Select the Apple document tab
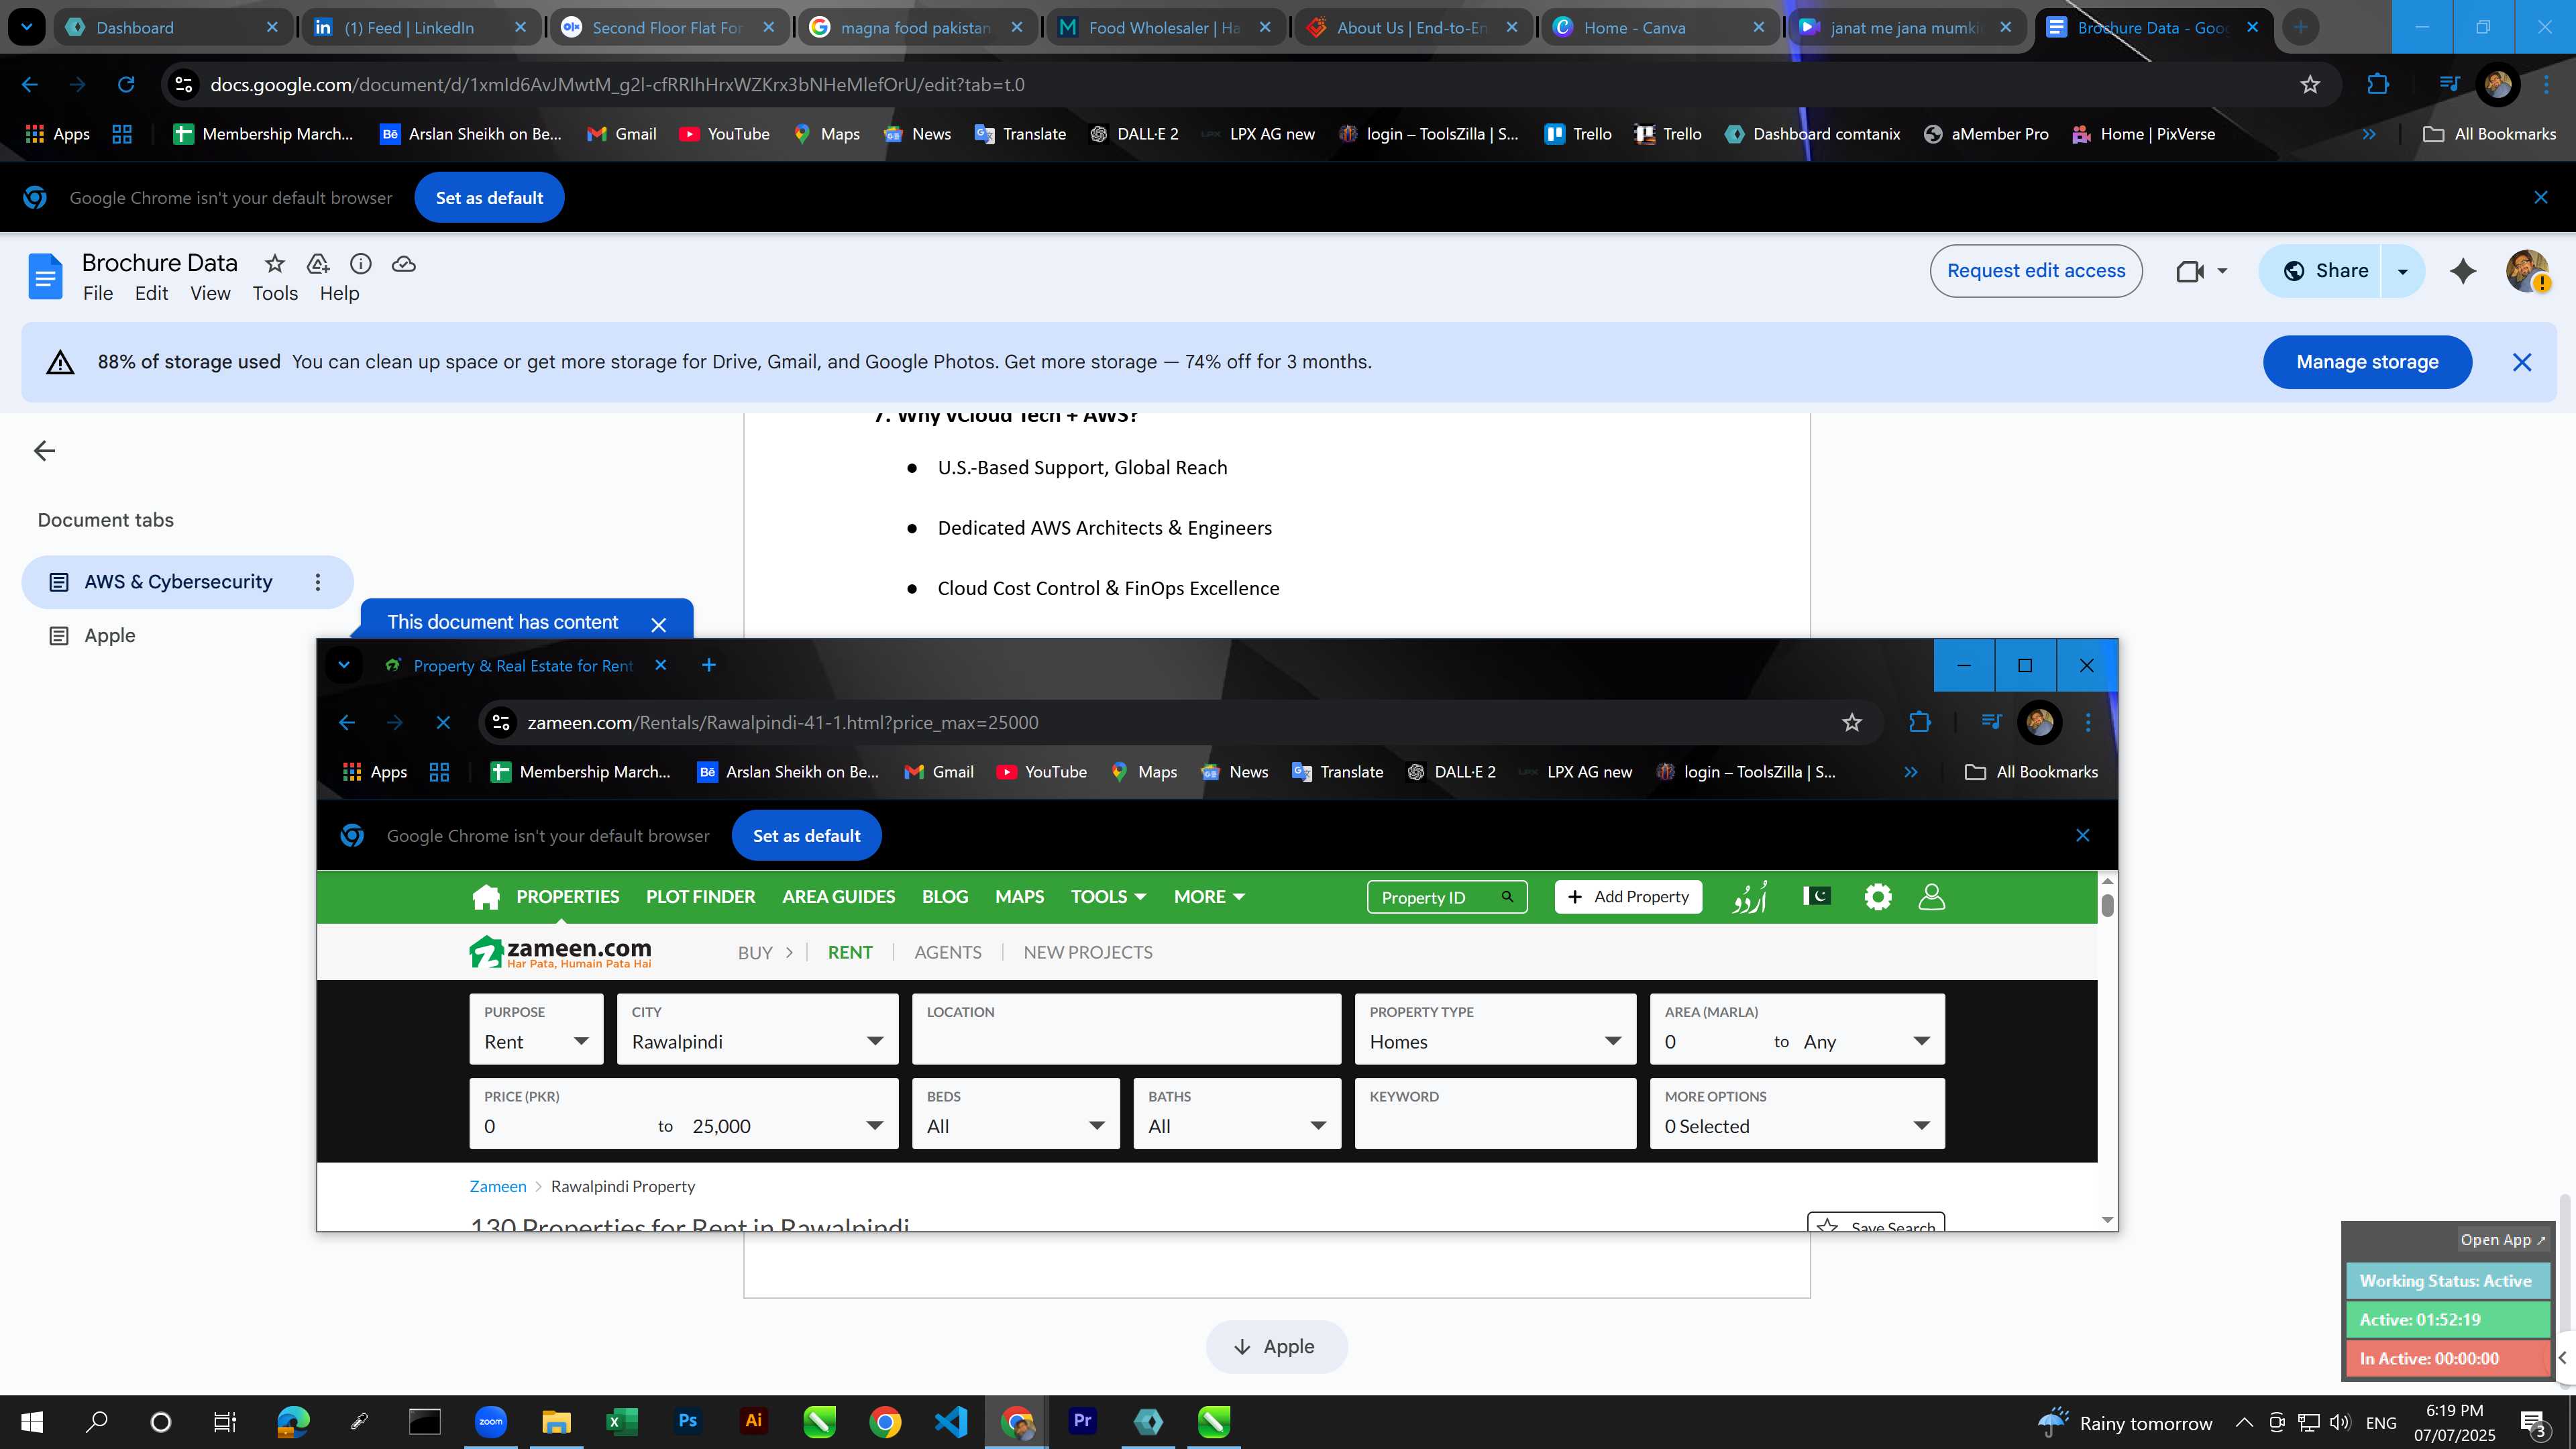 click(x=188, y=636)
